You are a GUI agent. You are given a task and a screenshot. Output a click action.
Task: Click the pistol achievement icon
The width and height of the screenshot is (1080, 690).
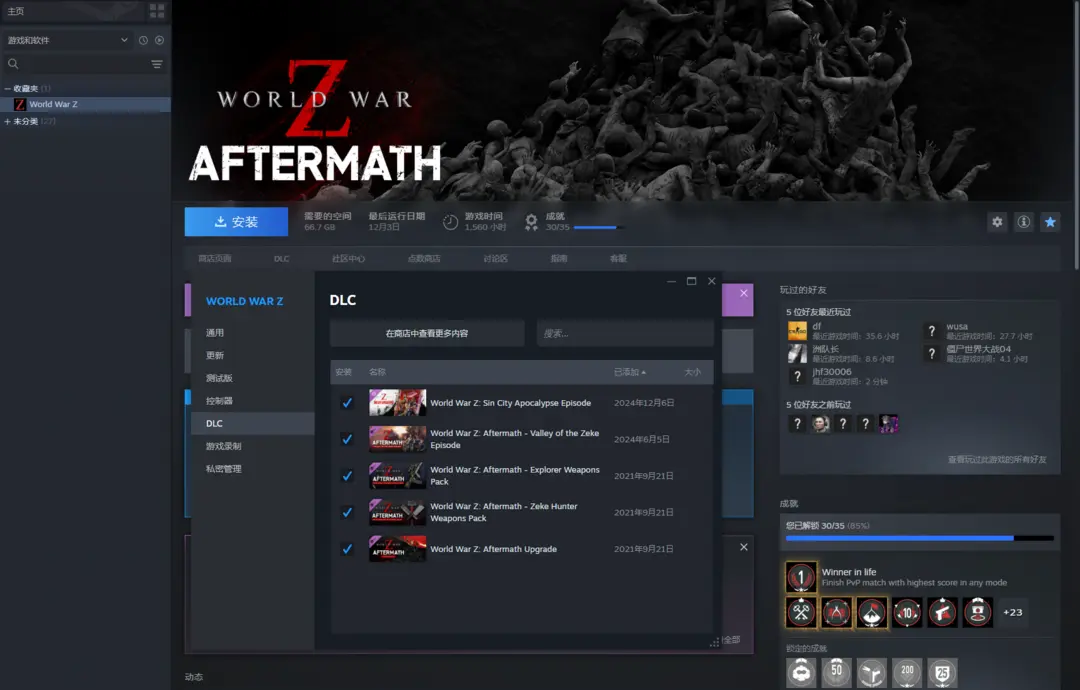[942, 612]
